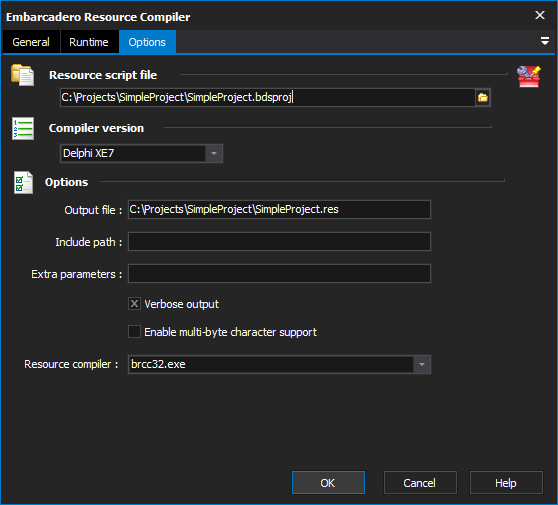The height and width of the screenshot is (505, 558).
Task: Click the browse folder icon for script file
Action: pos(483,97)
